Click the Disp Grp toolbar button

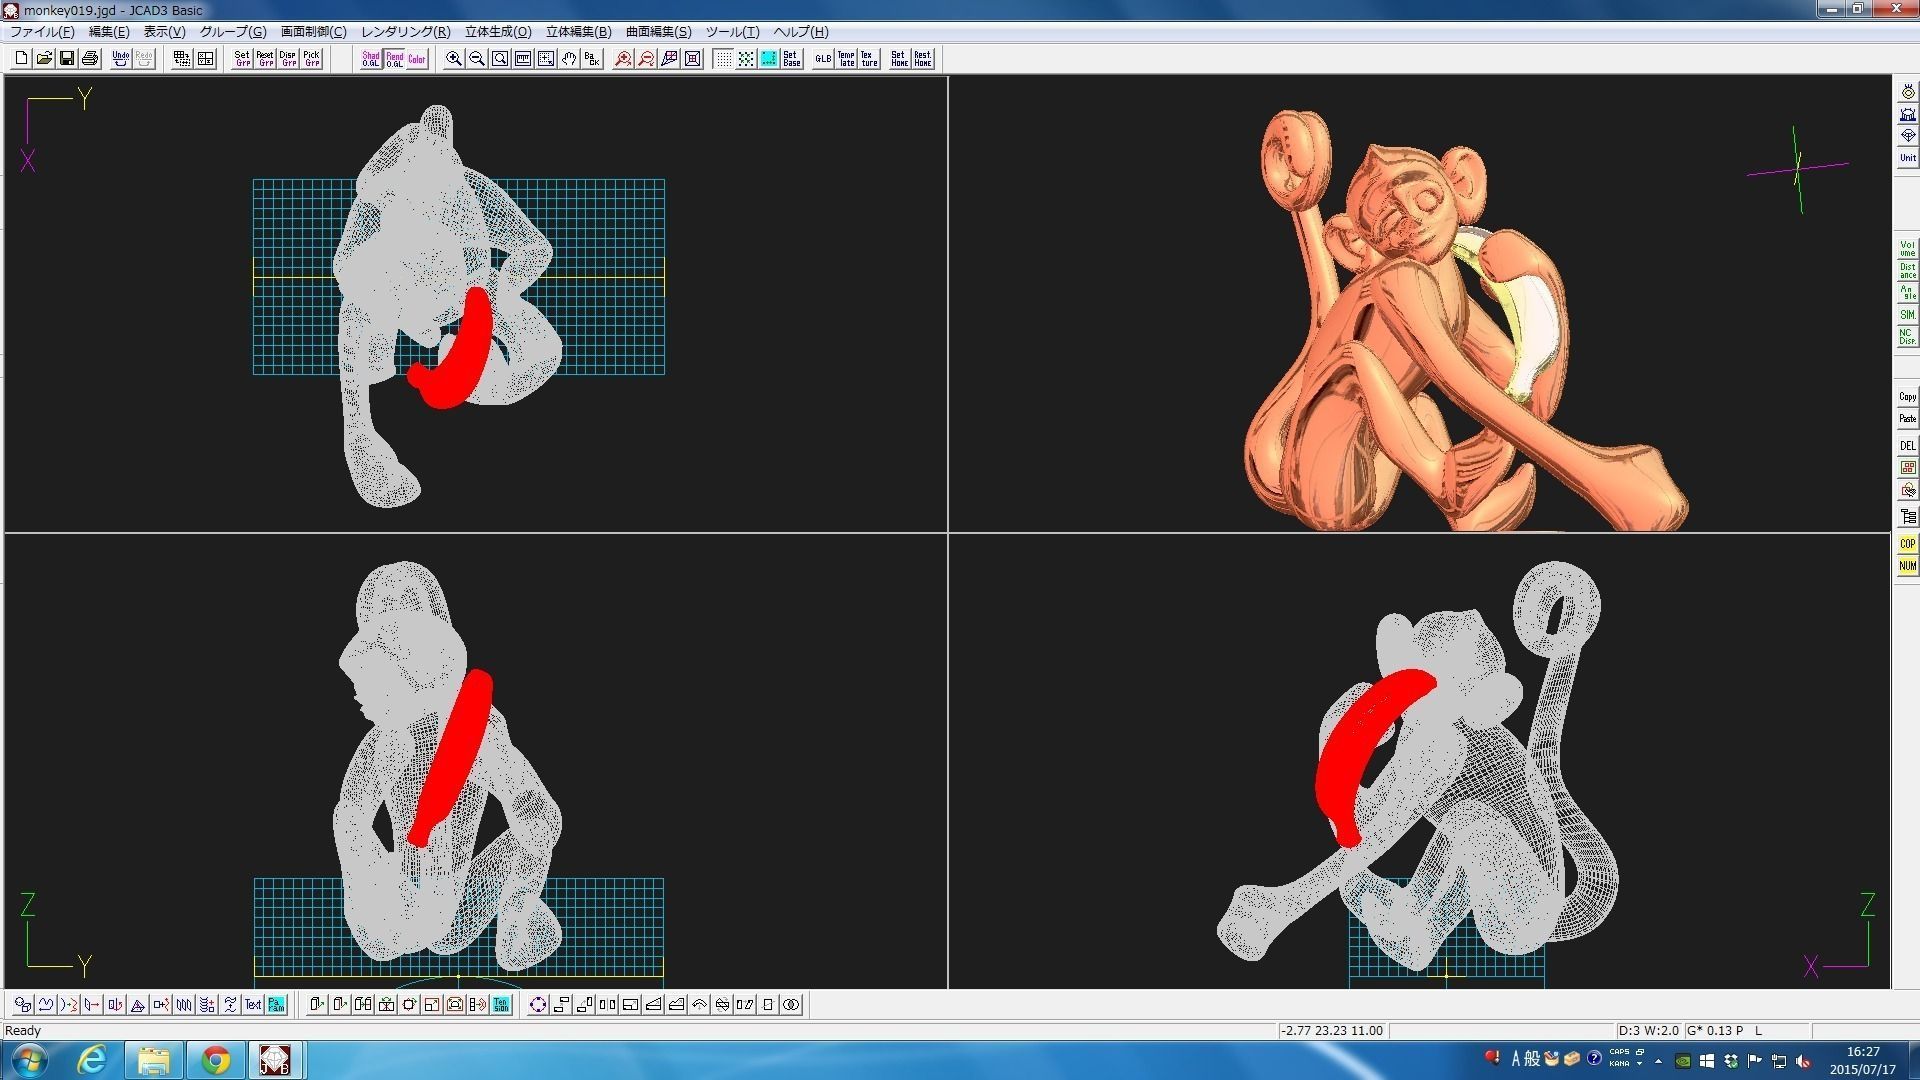pyautogui.click(x=288, y=59)
